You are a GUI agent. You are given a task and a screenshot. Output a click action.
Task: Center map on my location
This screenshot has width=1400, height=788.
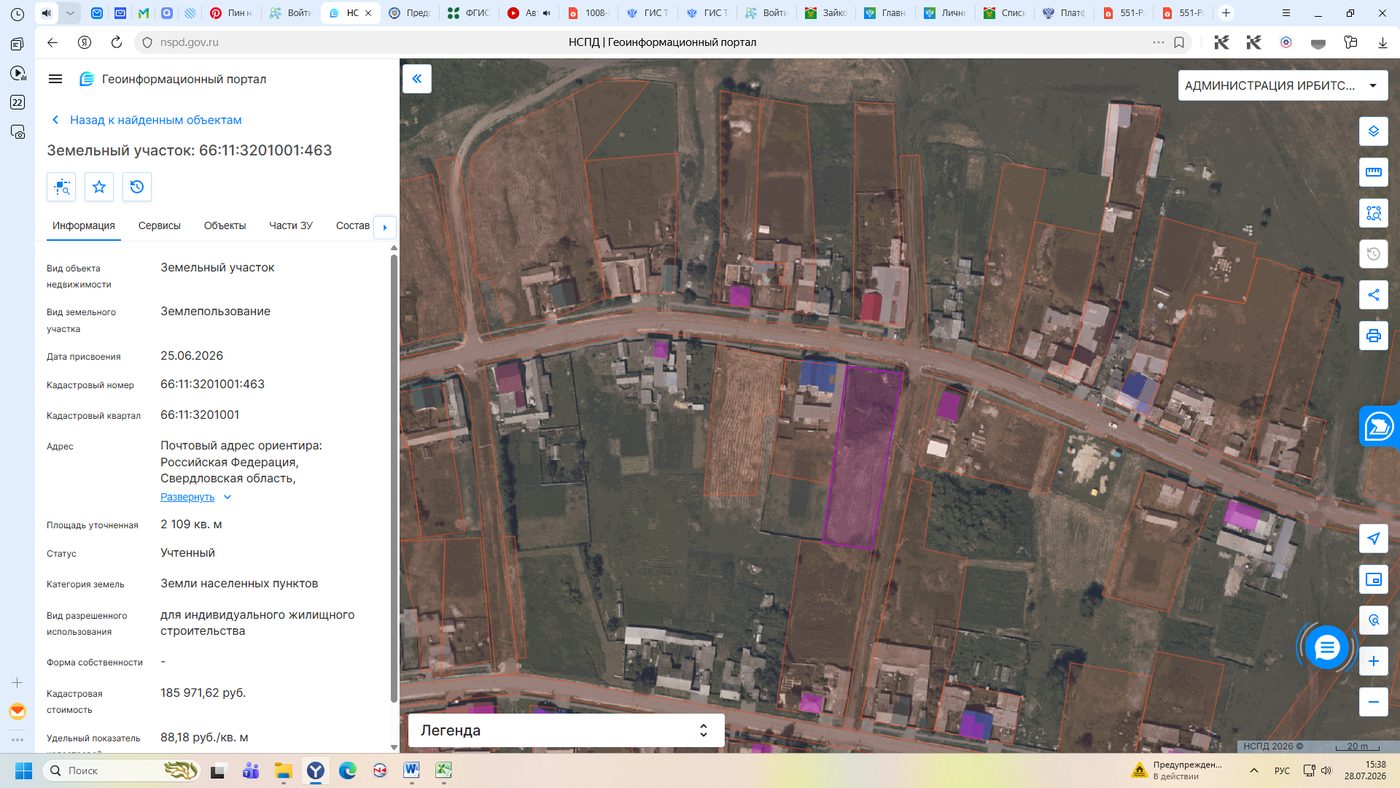tap(1374, 539)
